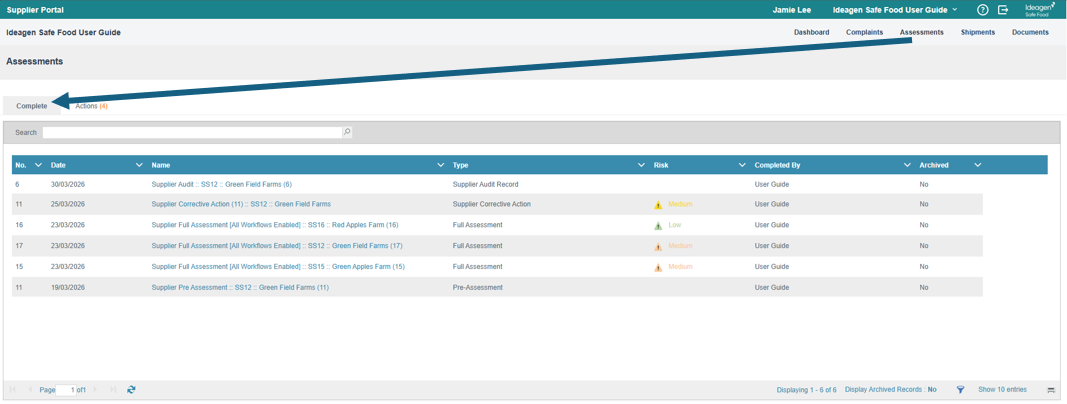Click Full Assessment type for row 15
The width and height of the screenshot is (1067, 404).
coord(477,267)
